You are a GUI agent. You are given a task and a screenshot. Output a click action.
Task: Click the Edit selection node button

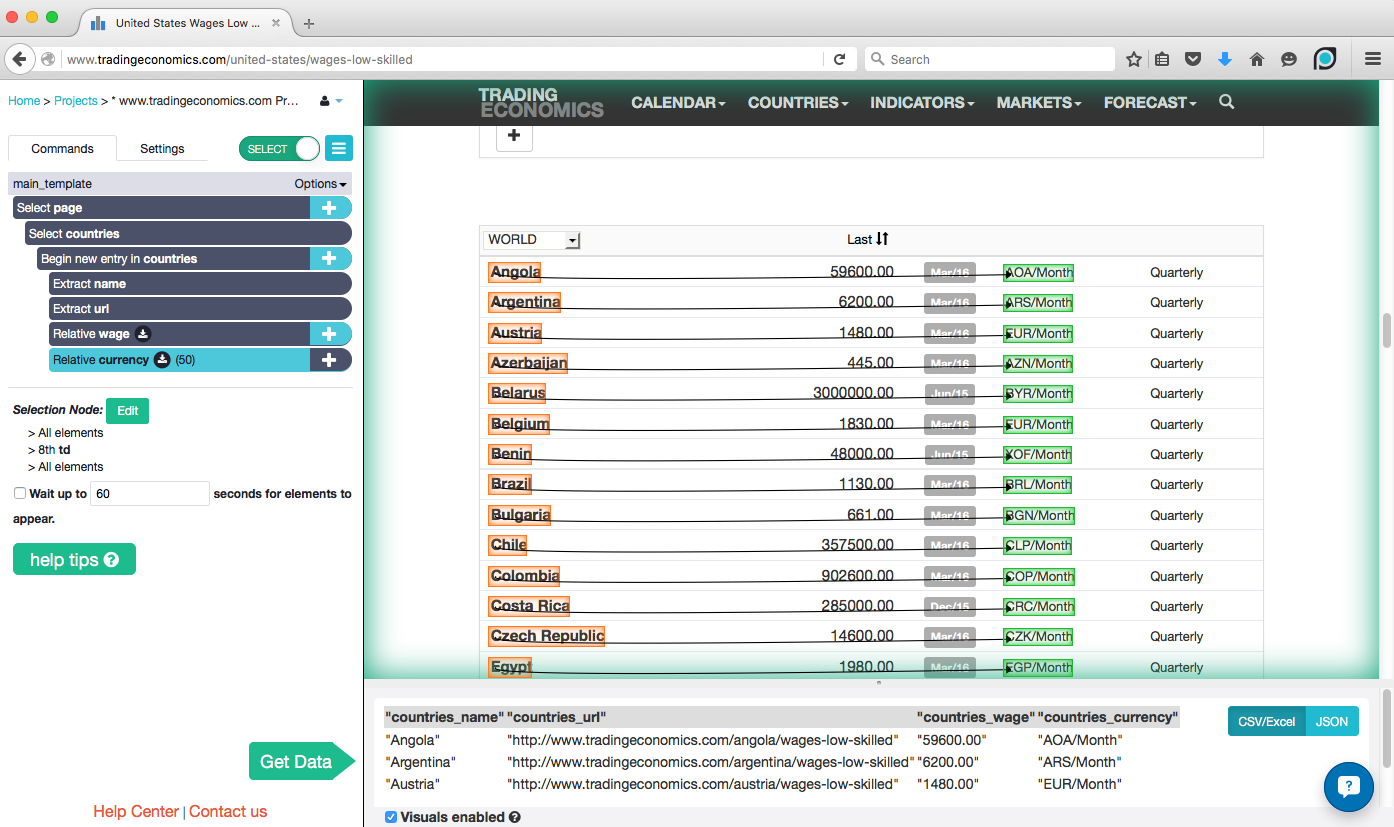point(127,411)
